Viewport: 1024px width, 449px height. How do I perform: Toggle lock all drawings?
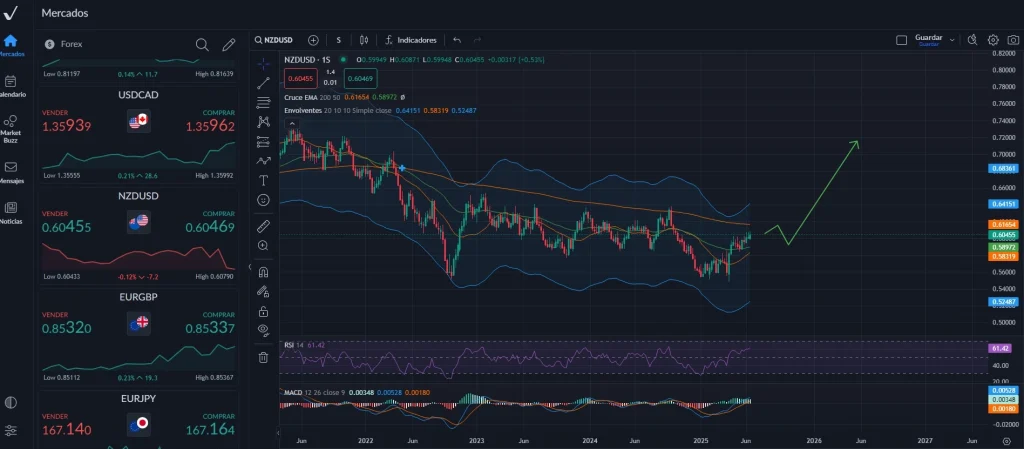click(x=263, y=311)
